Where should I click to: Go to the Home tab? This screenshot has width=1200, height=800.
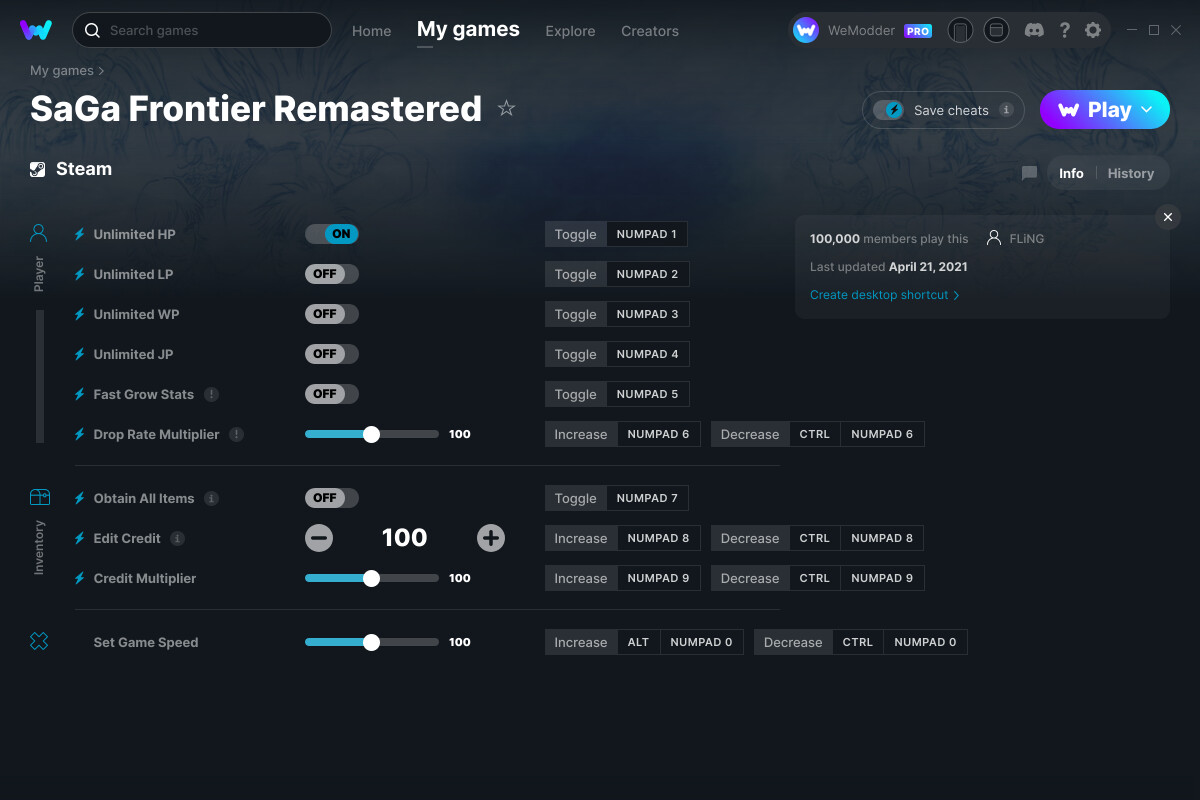pyautogui.click(x=371, y=31)
